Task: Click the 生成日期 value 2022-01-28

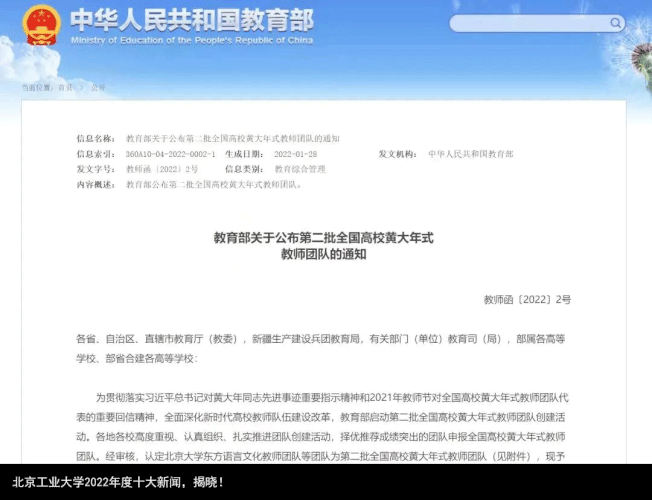Action: click(x=296, y=154)
